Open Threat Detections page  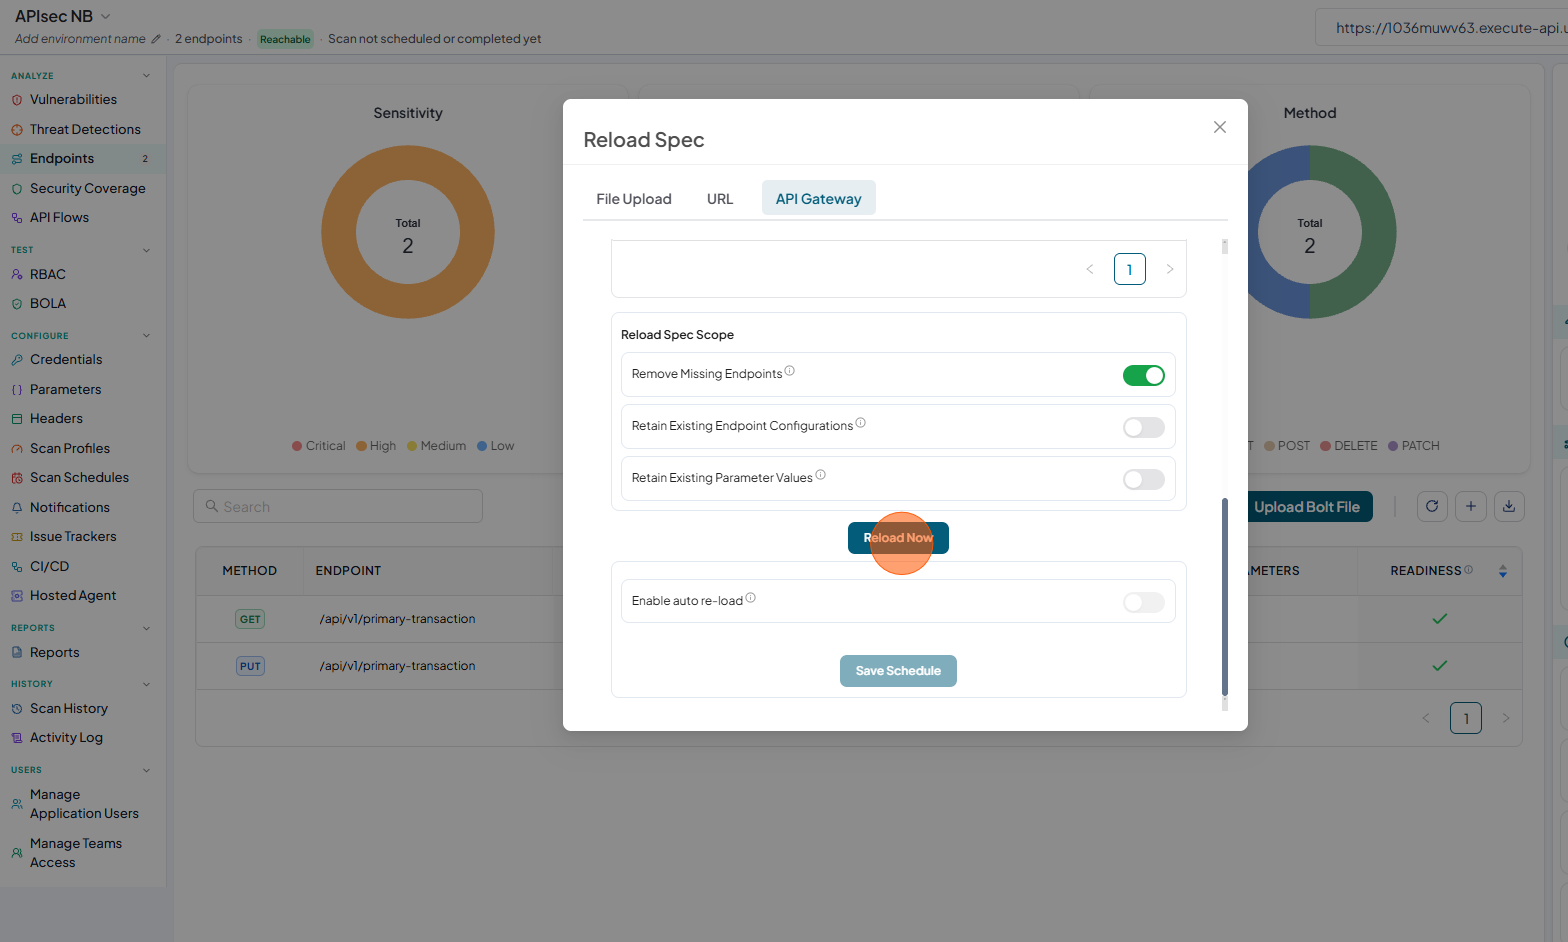[85, 130]
